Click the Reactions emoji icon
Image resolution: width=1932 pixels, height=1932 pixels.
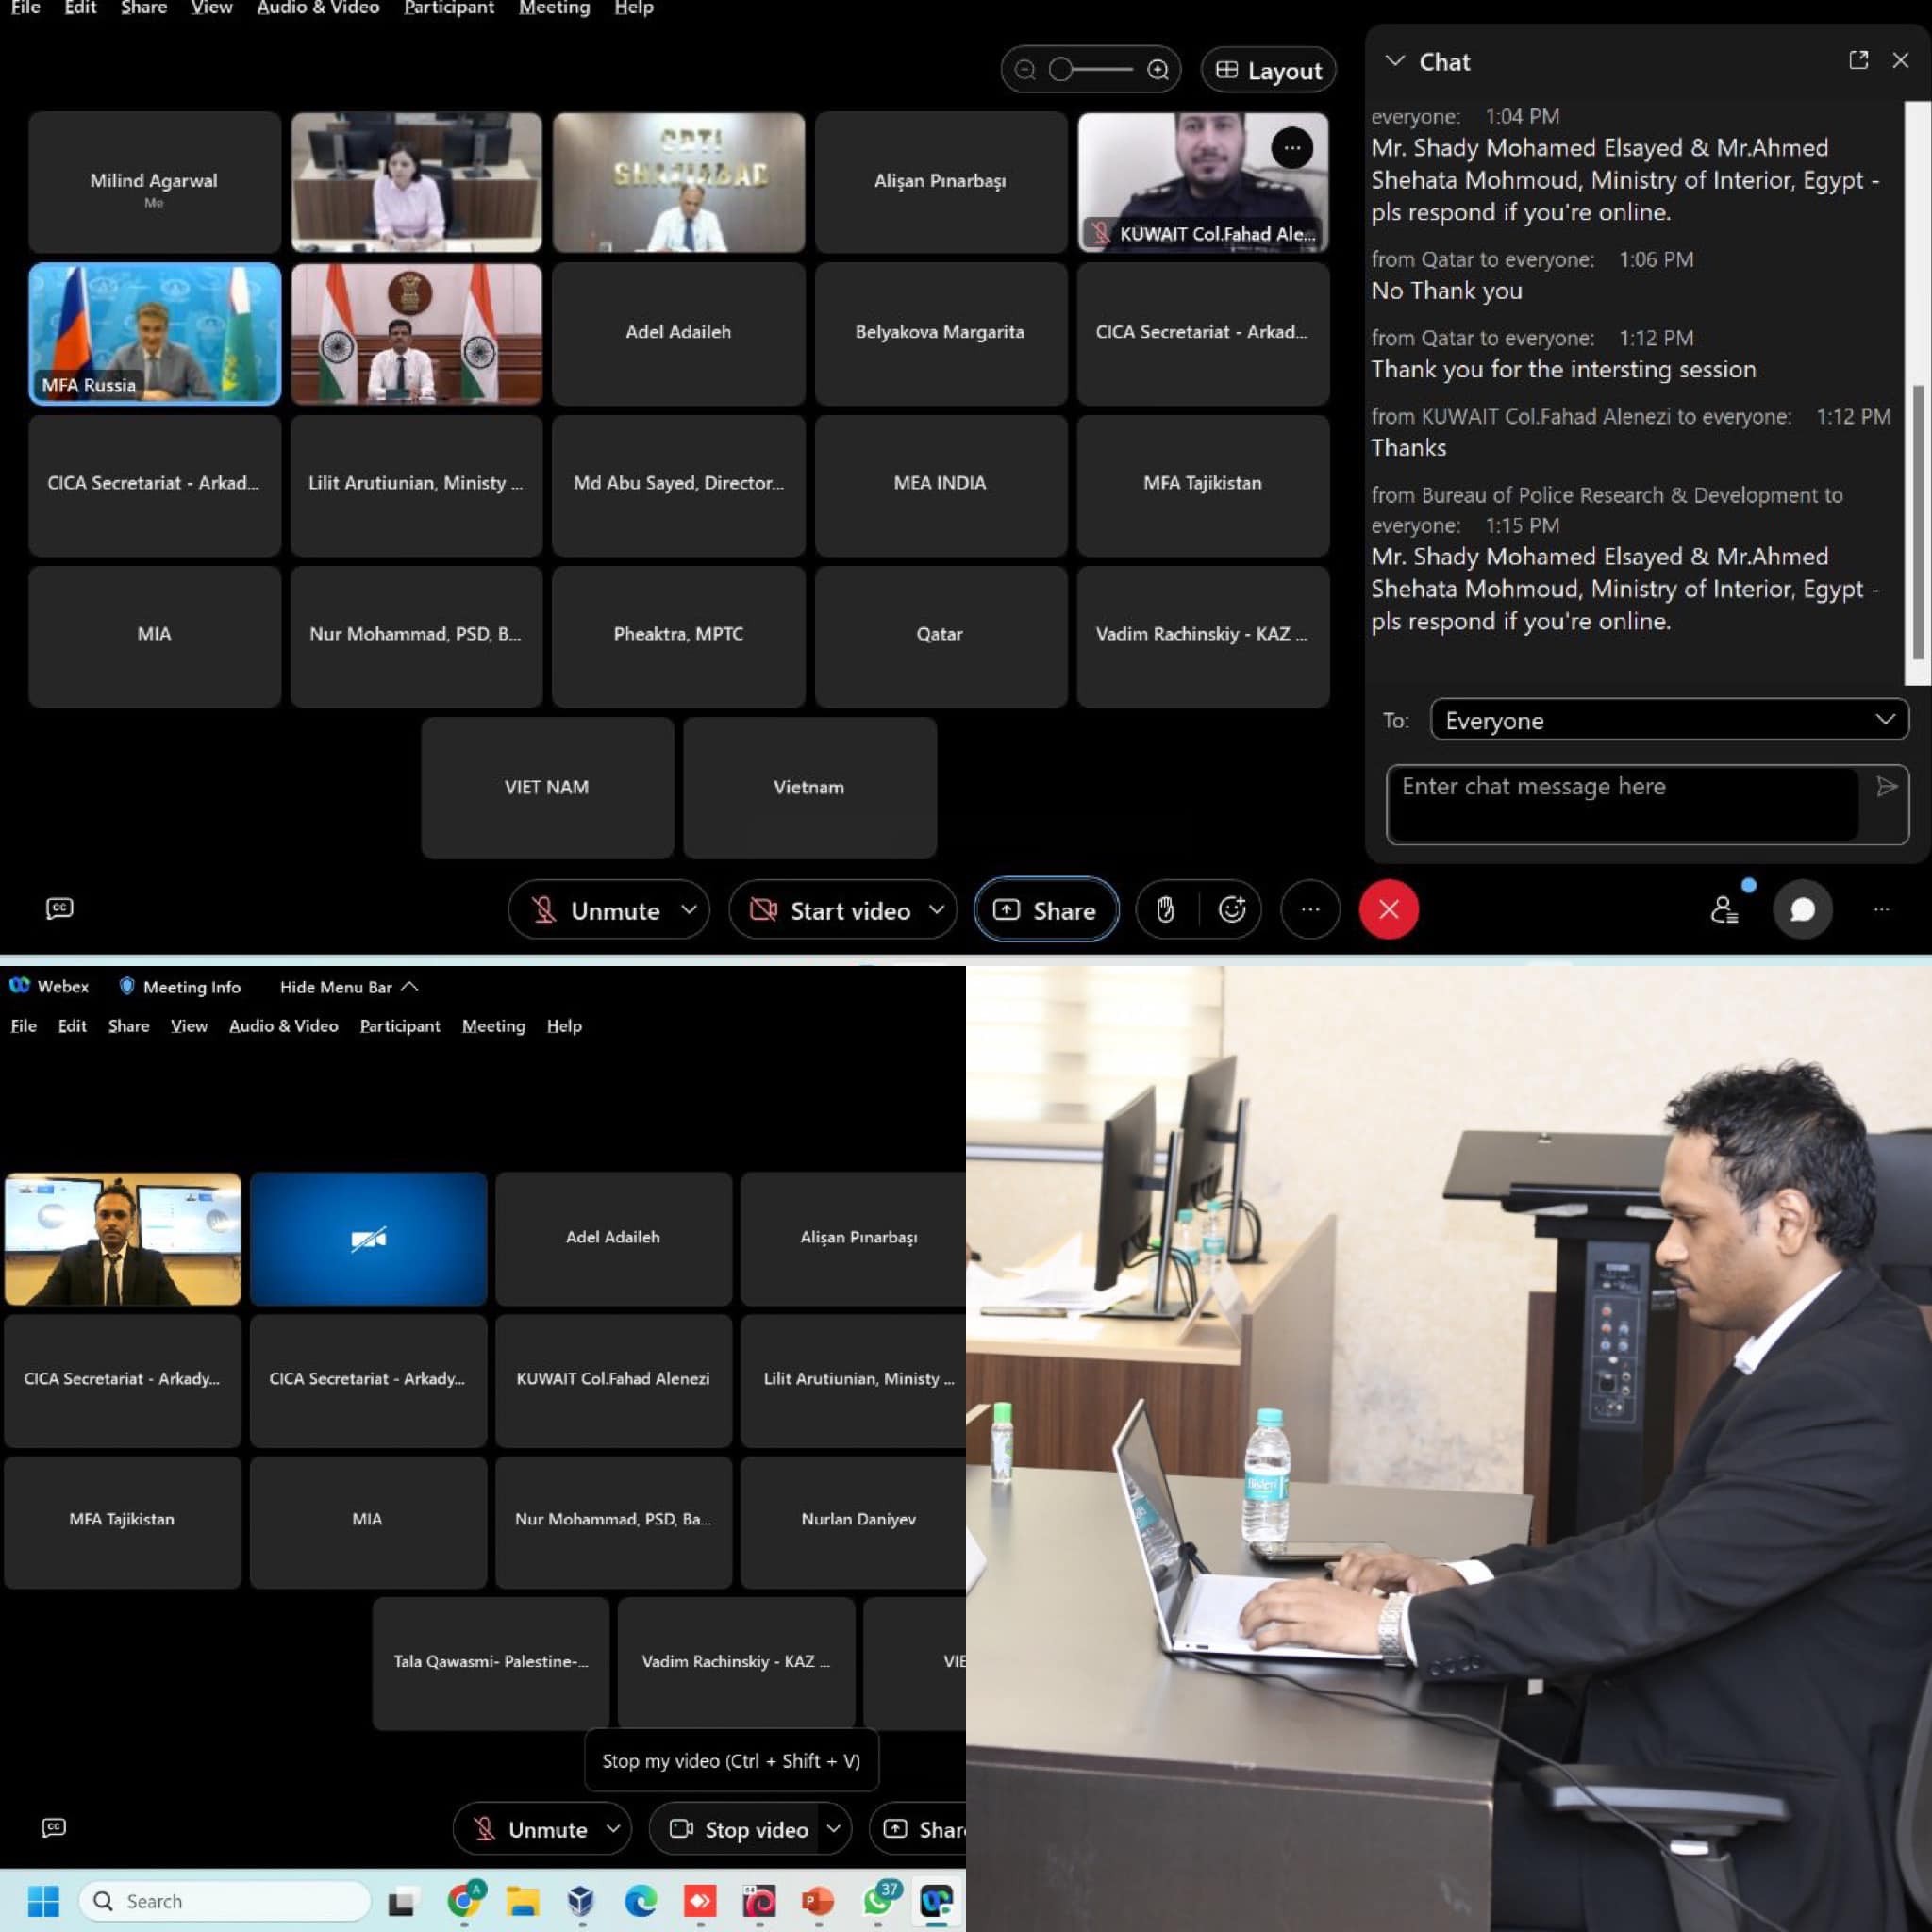tap(1231, 909)
